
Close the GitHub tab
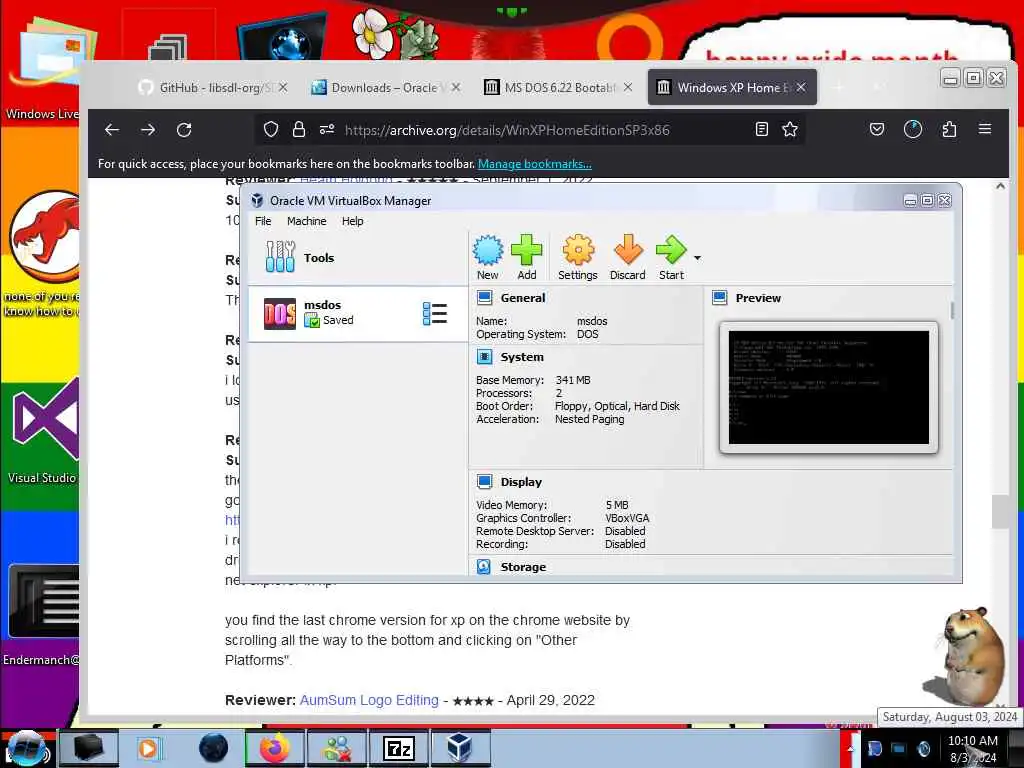tap(283, 87)
